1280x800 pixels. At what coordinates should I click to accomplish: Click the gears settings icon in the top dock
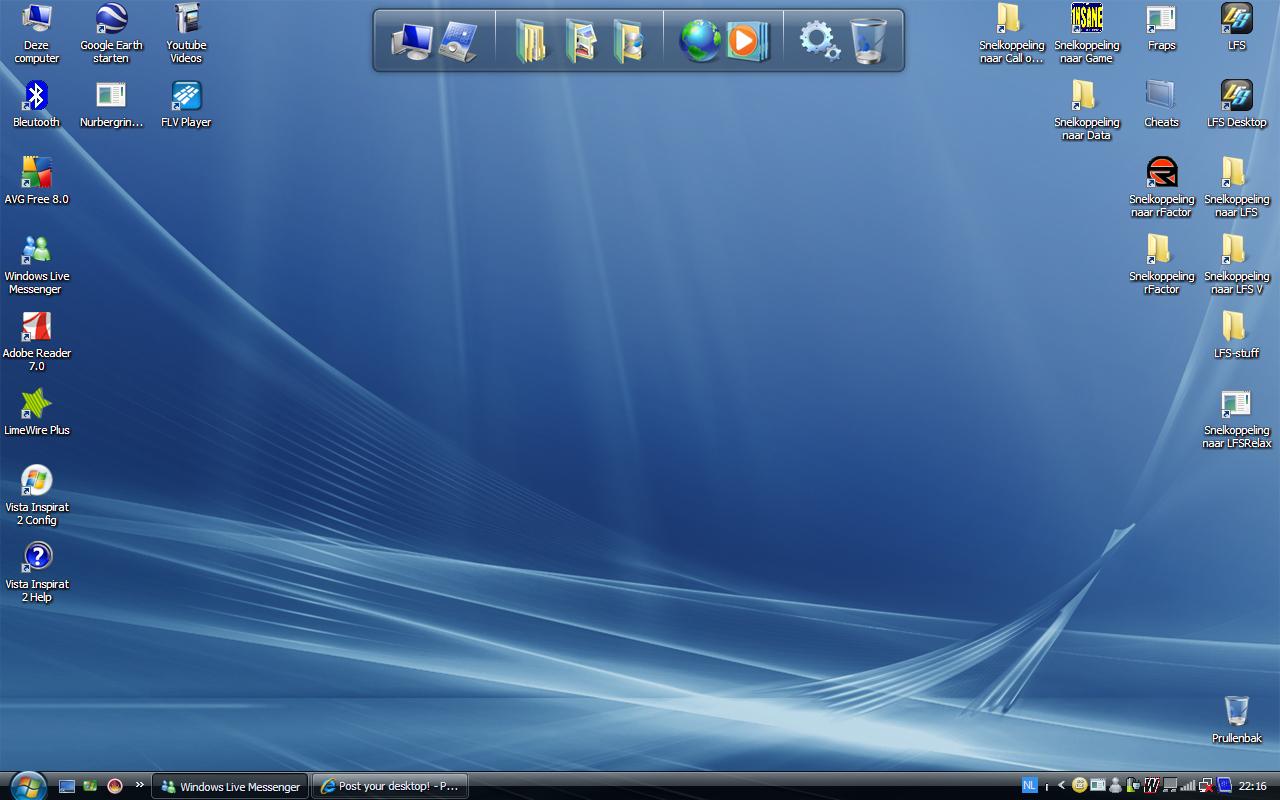819,41
